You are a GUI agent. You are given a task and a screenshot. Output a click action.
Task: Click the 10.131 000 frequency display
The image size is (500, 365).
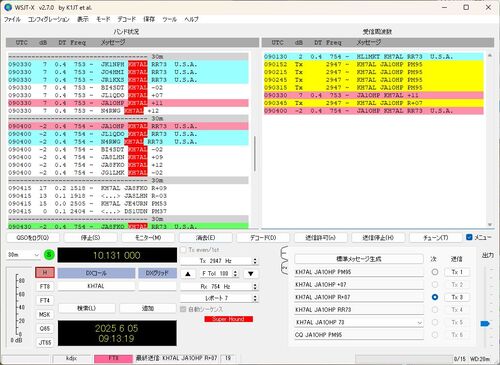pos(117,255)
